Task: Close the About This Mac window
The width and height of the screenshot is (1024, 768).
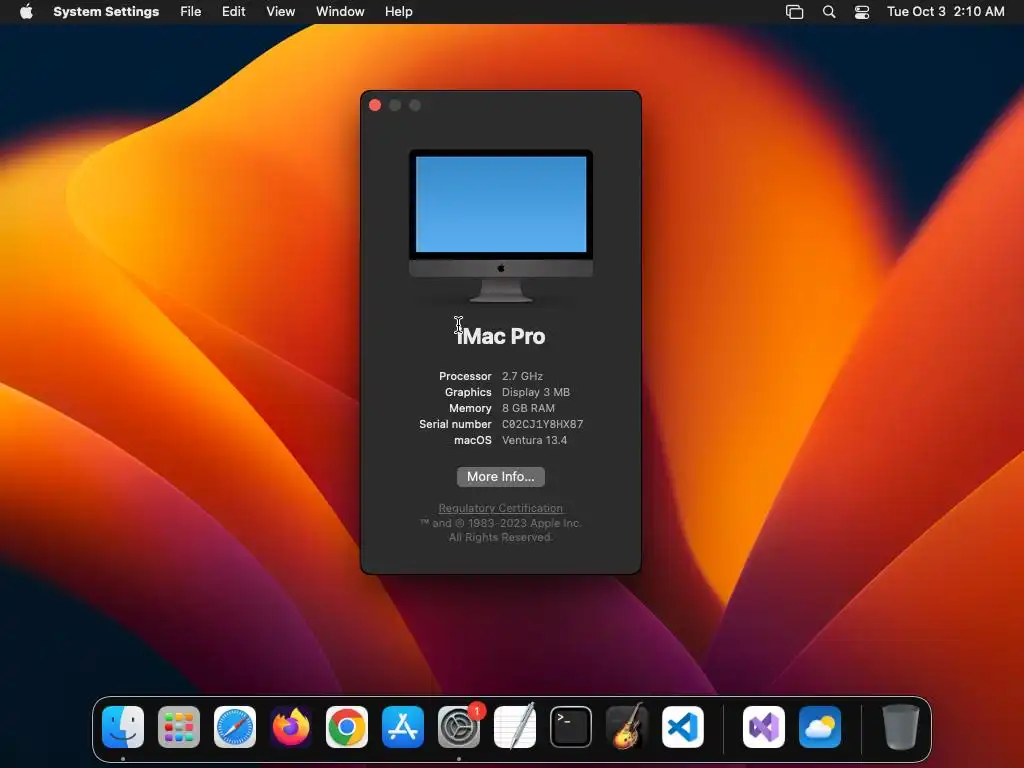Action: [375, 105]
